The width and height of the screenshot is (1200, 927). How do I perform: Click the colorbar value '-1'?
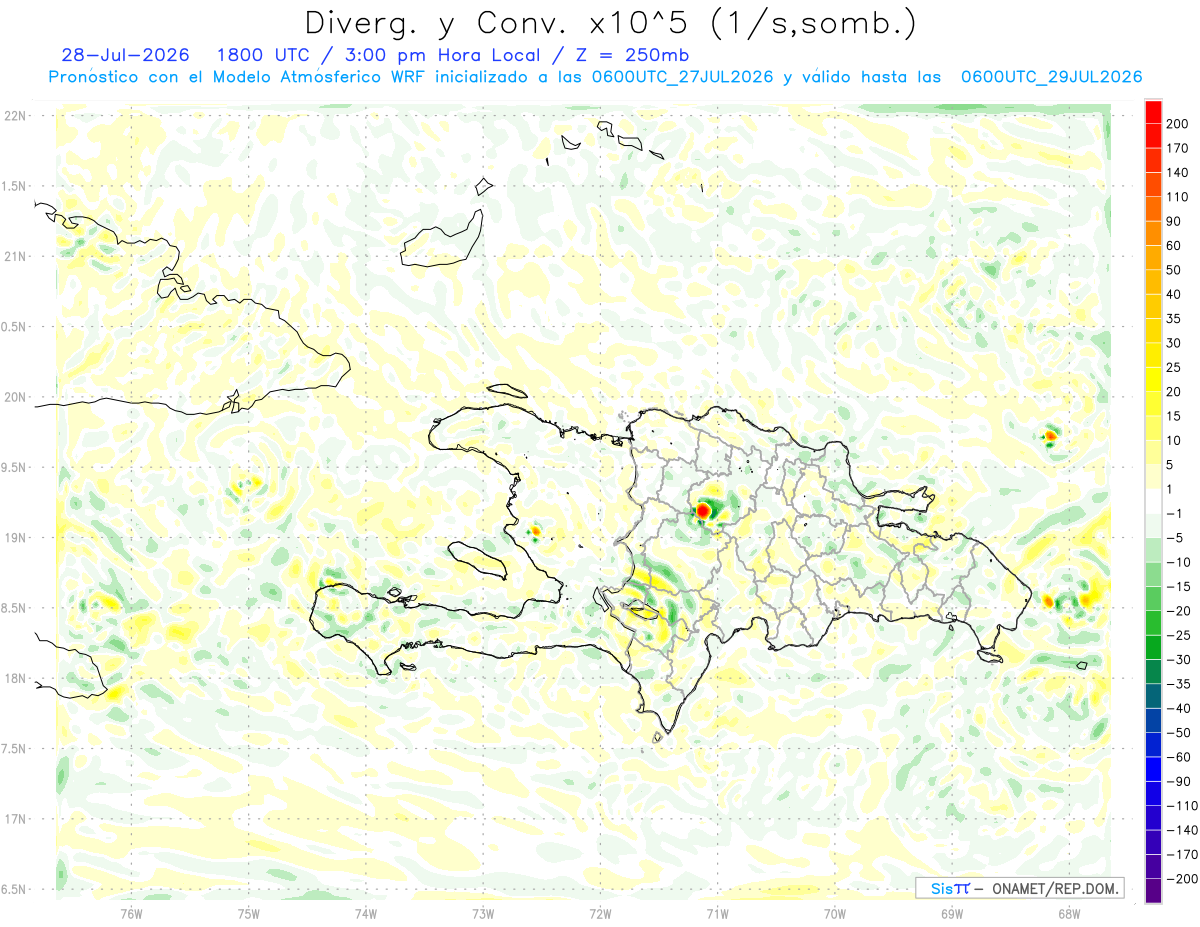(1175, 514)
